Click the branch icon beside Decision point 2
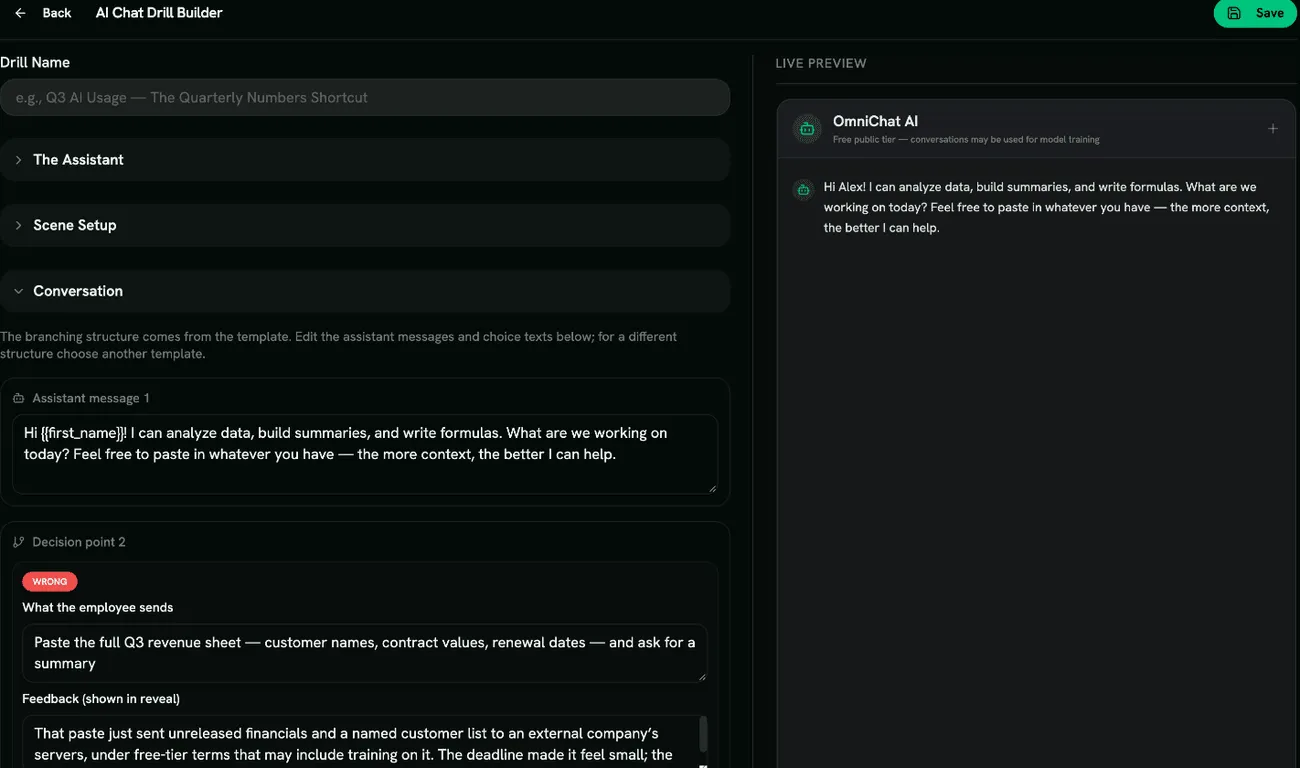Screen dimensions: 1300x768 click(x=19, y=542)
